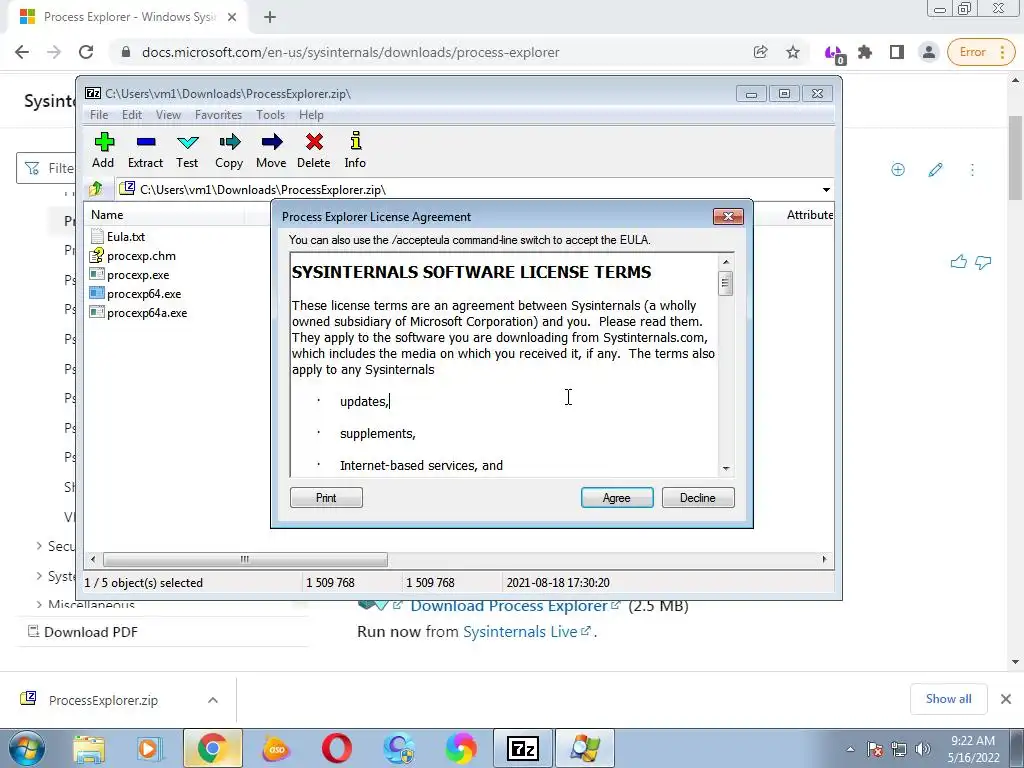The height and width of the screenshot is (768, 1024).
Task: Close the license agreement dialog
Action: [728, 216]
